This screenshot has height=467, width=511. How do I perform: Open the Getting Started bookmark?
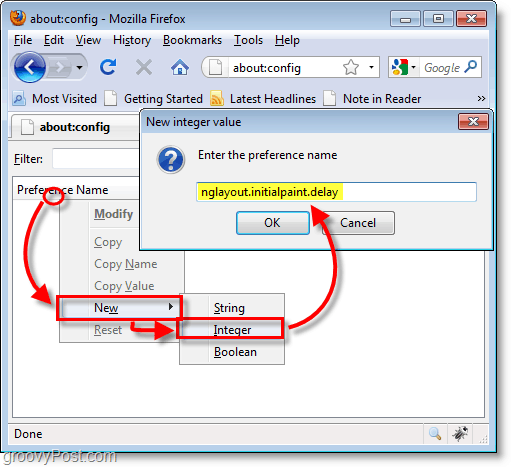click(x=154, y=99)
